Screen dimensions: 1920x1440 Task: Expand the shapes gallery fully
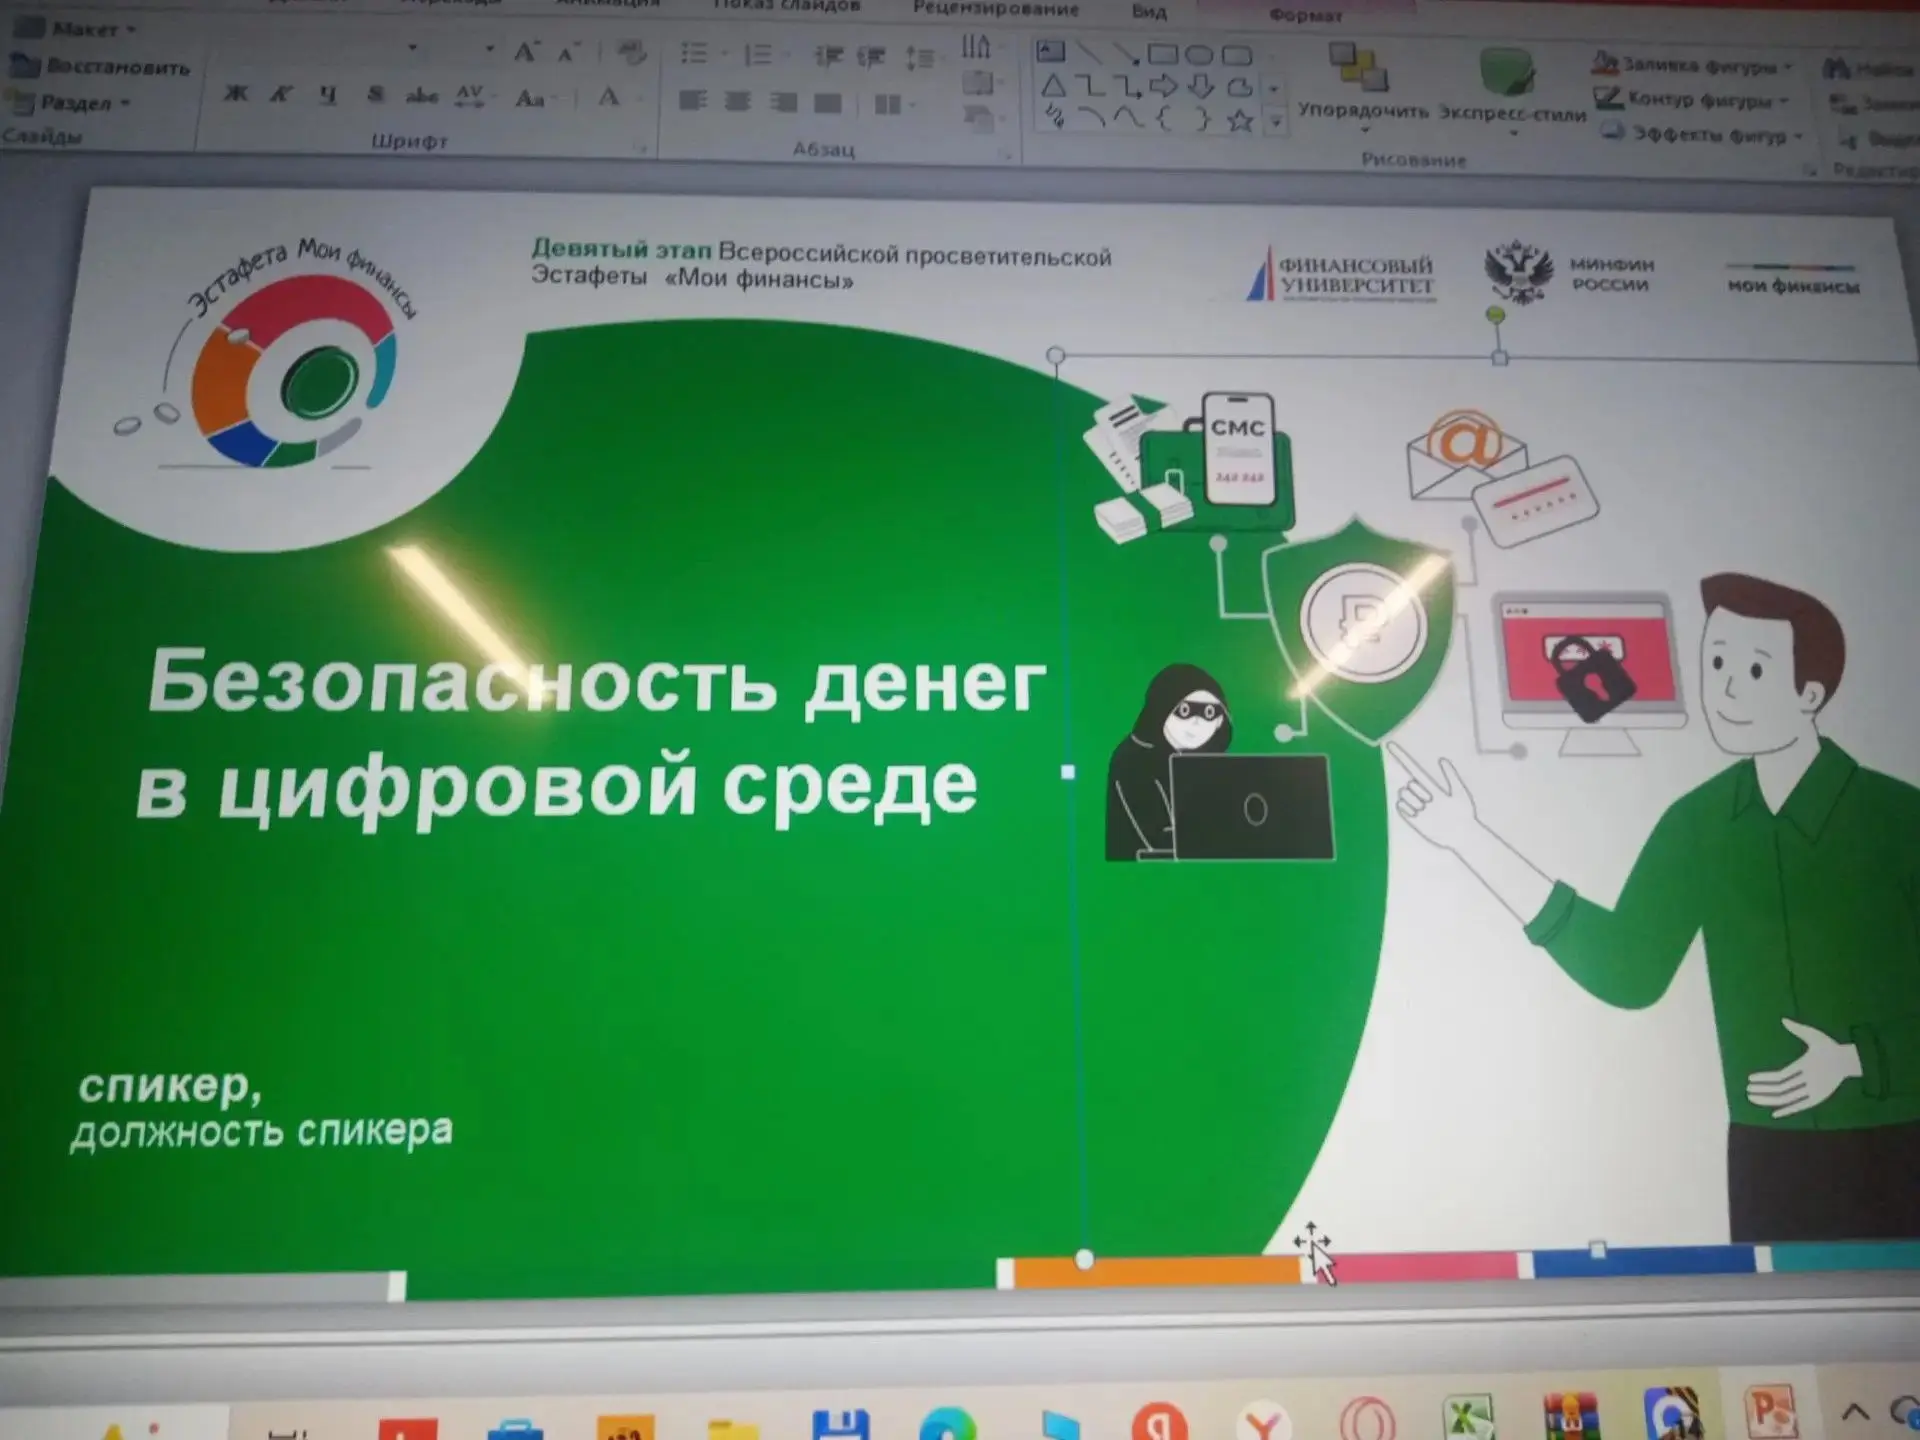[x=1275, y=123]
